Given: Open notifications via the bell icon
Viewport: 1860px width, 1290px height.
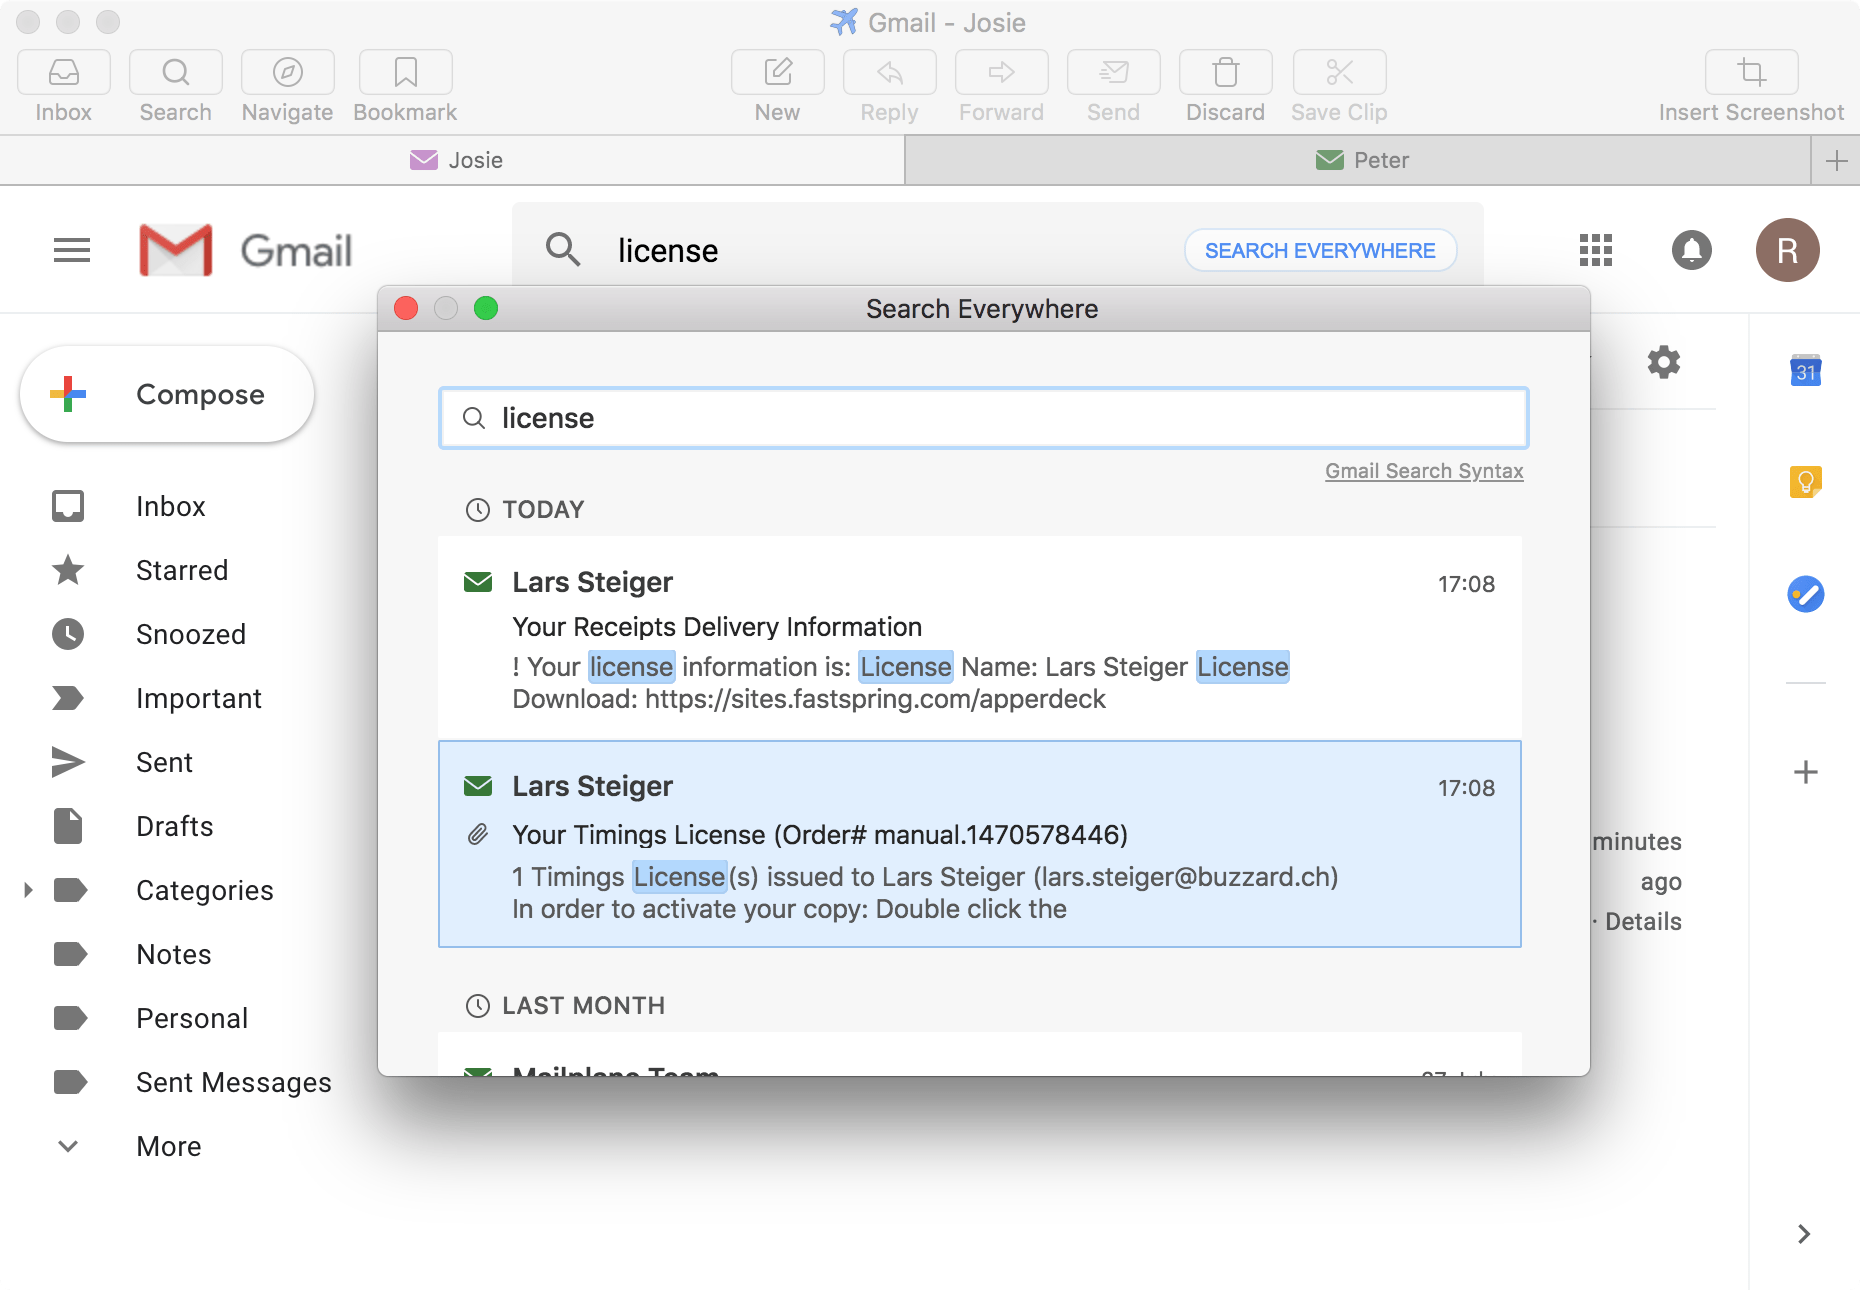Looking at the screenshot, I should (x=1692, y=250).
